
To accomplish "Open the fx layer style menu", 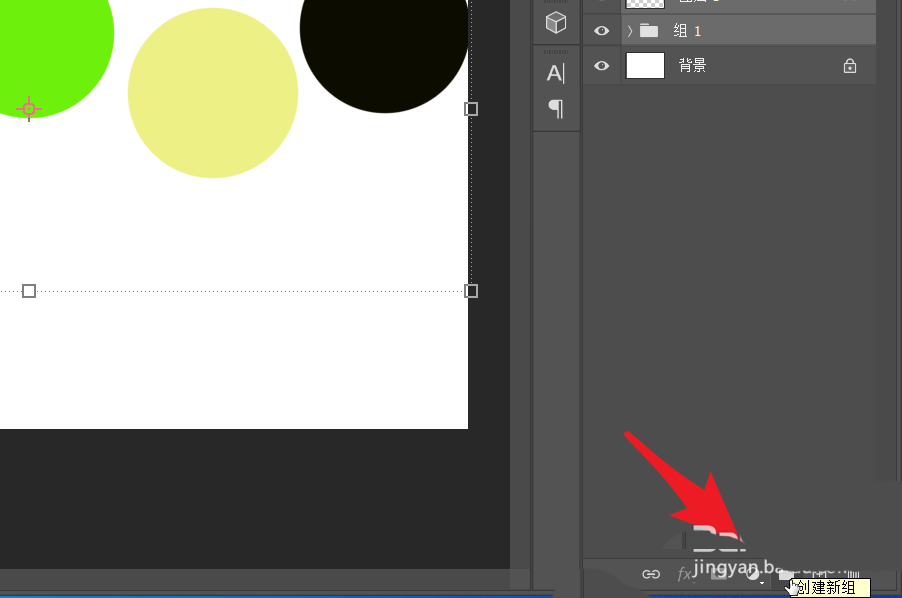I will tap(685, 574).
